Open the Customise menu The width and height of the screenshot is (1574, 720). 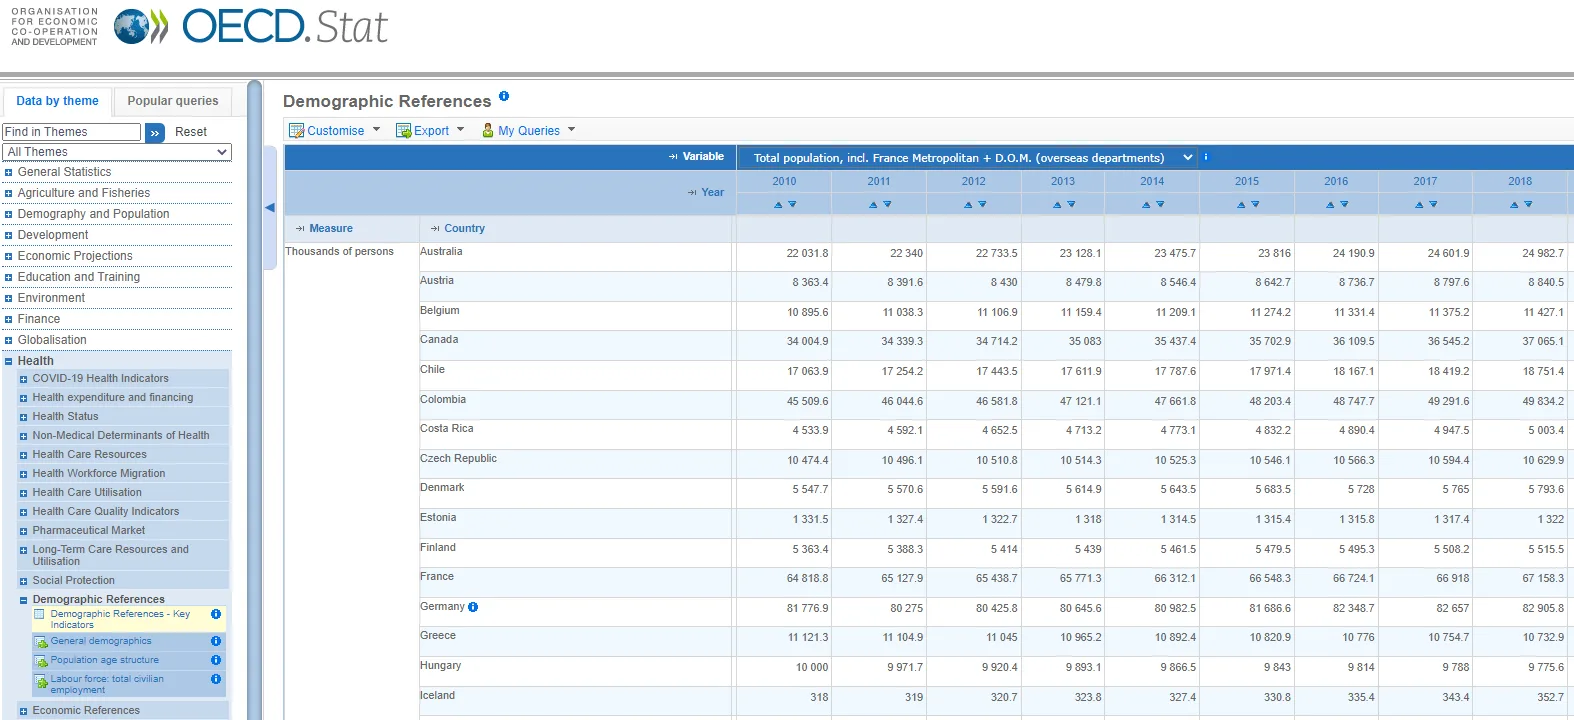(x=336, y=131)
